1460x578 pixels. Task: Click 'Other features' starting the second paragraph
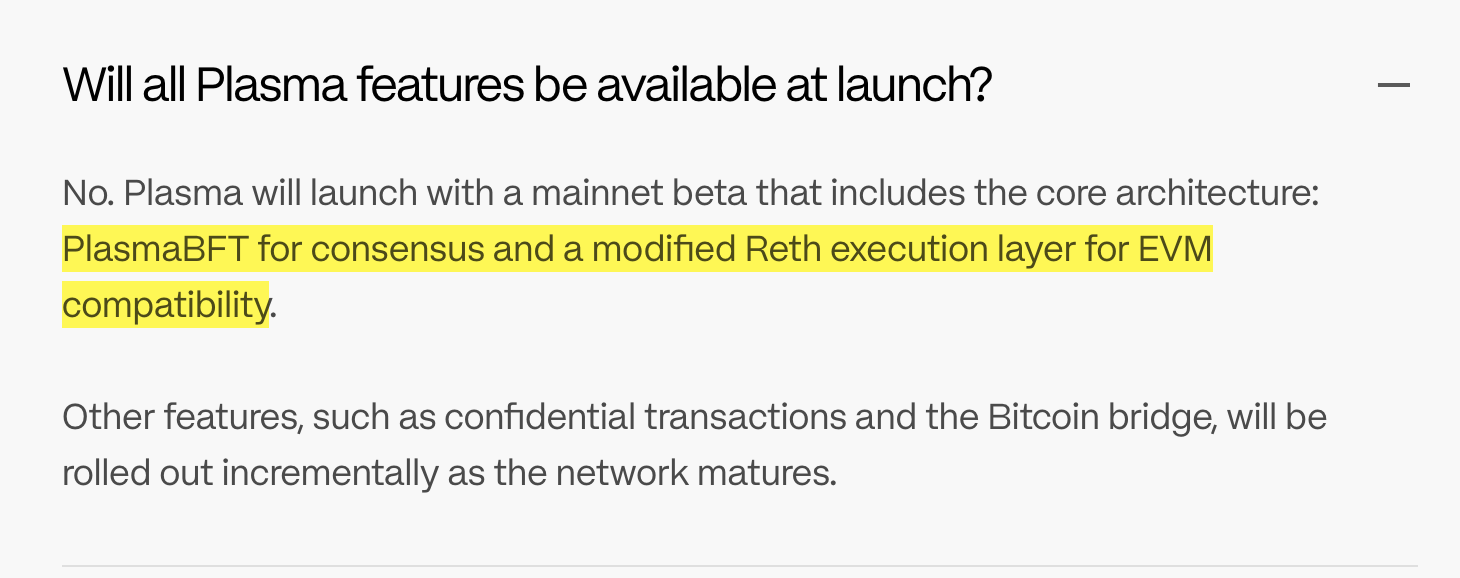(181, 416)
